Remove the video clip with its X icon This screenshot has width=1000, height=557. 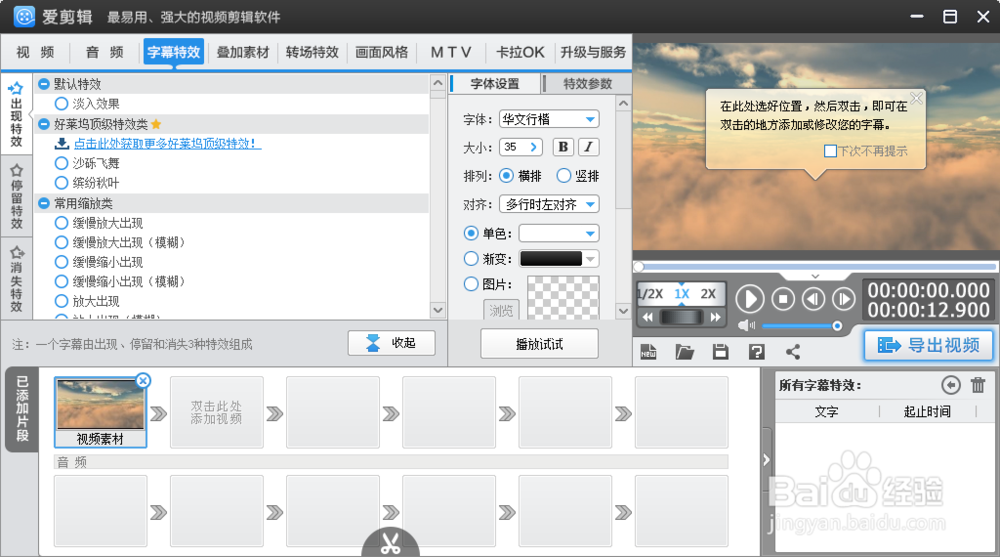(x=143, y=381)
